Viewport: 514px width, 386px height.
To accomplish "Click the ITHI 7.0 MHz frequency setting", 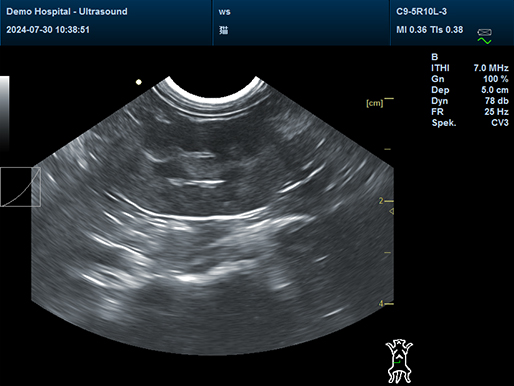I will point(470,68).
